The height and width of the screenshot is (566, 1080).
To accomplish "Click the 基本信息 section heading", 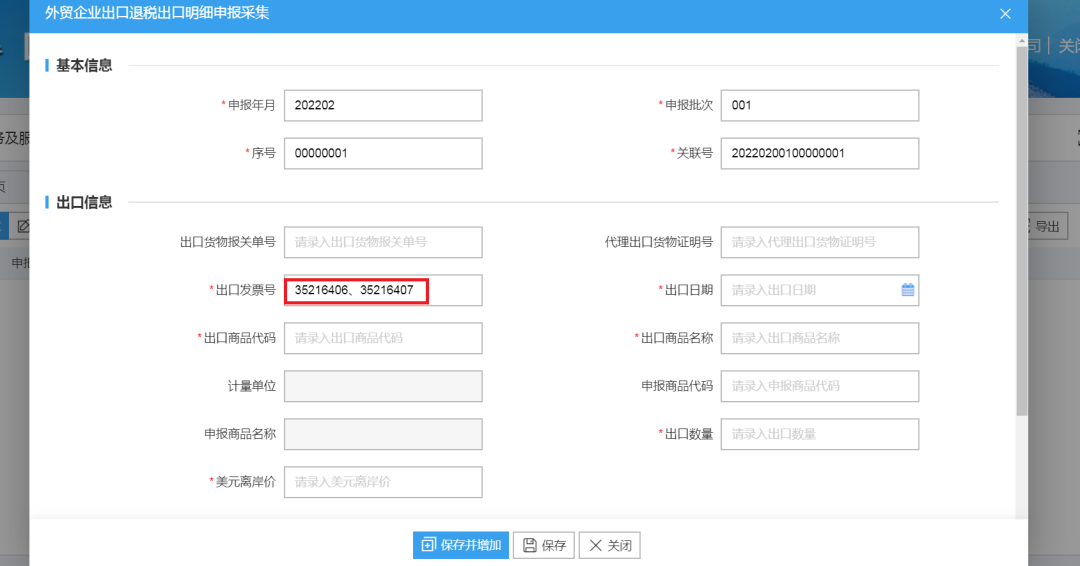I will coord(83,65).
